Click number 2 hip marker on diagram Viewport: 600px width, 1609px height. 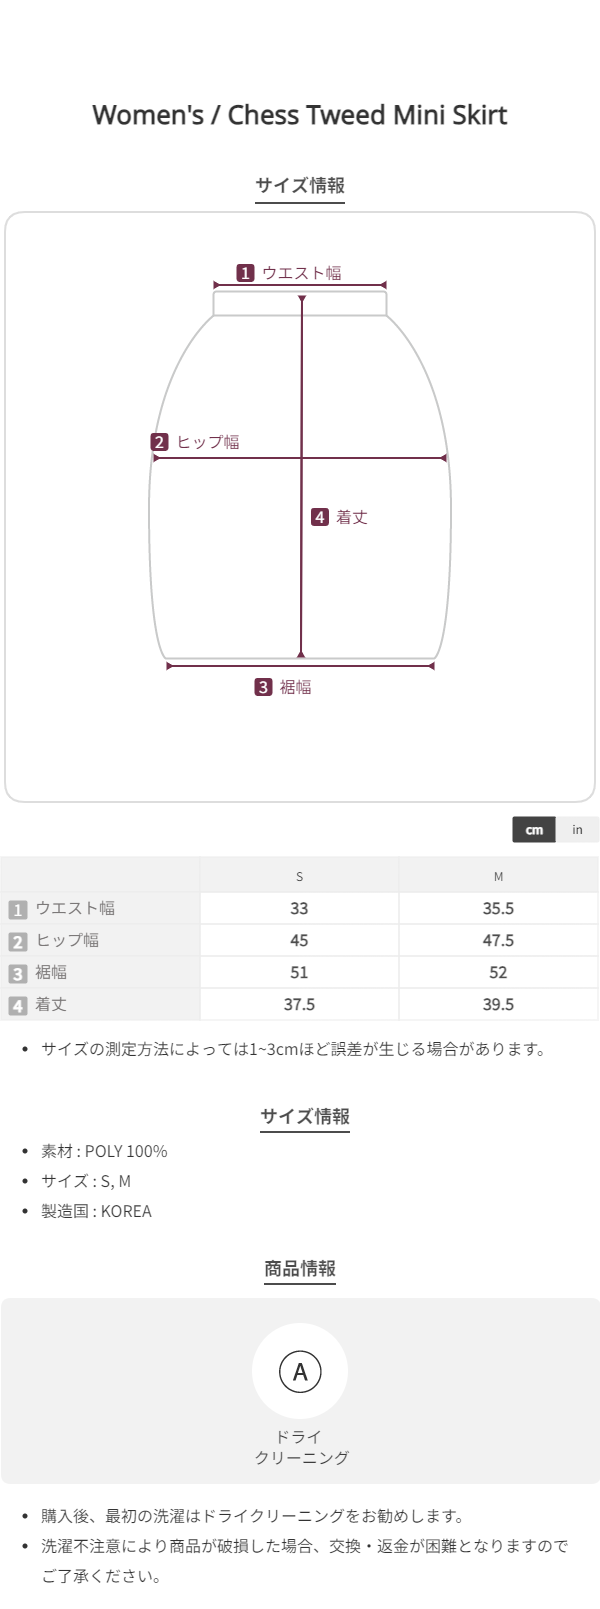pos(160,442)
